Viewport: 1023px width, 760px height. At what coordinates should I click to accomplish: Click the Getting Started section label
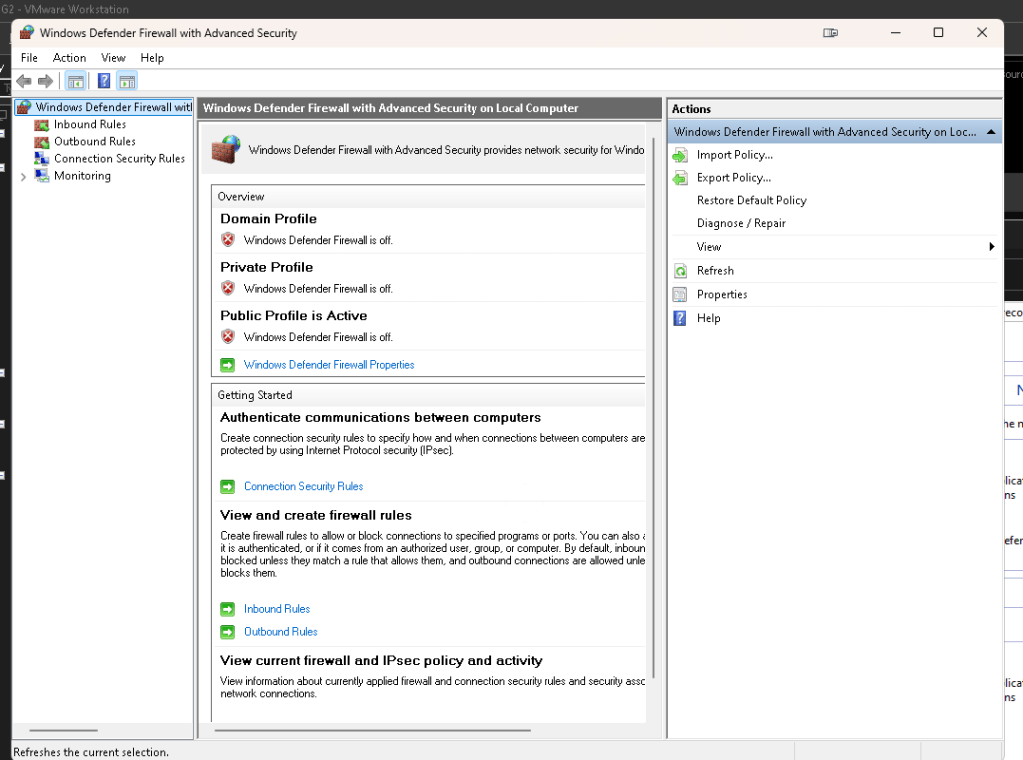254,395
